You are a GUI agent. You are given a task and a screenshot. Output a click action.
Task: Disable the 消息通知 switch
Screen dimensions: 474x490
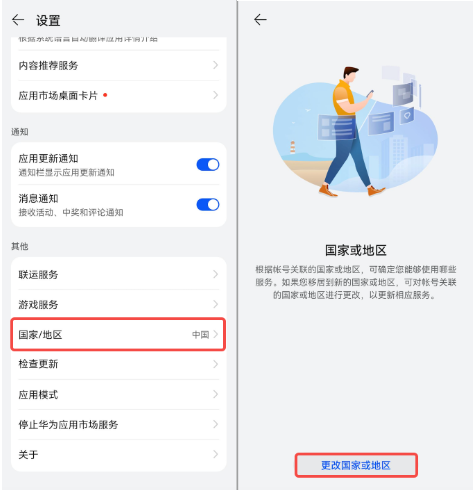pyautogui.click(x=208, y=205)
